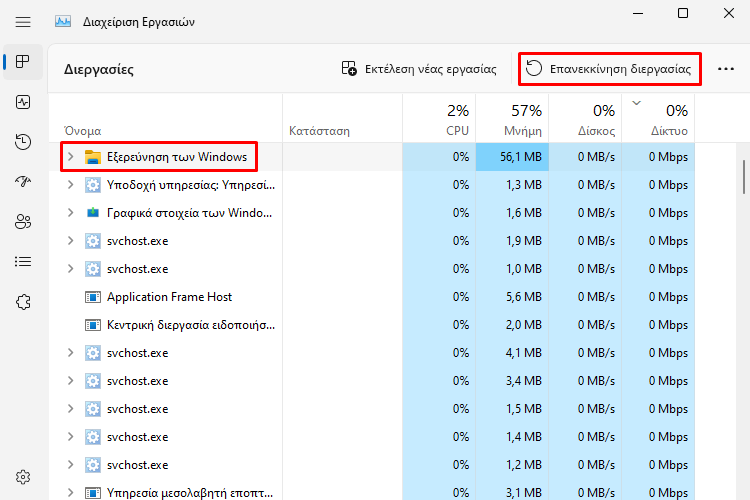Click the Κεντρική διεργασία ειδοποιήσεων icon
This screenshot has width=750, height=500.
(x=92, y=325)
